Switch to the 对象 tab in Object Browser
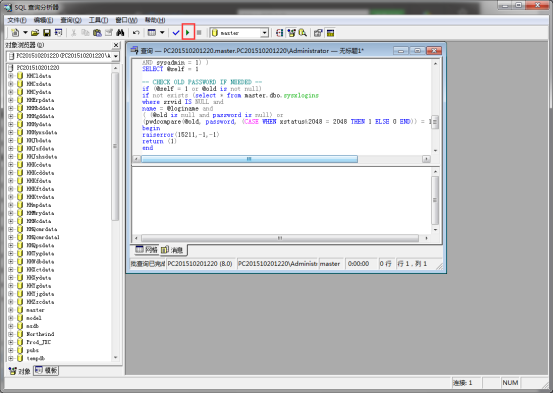 click(x=20, y=371)
